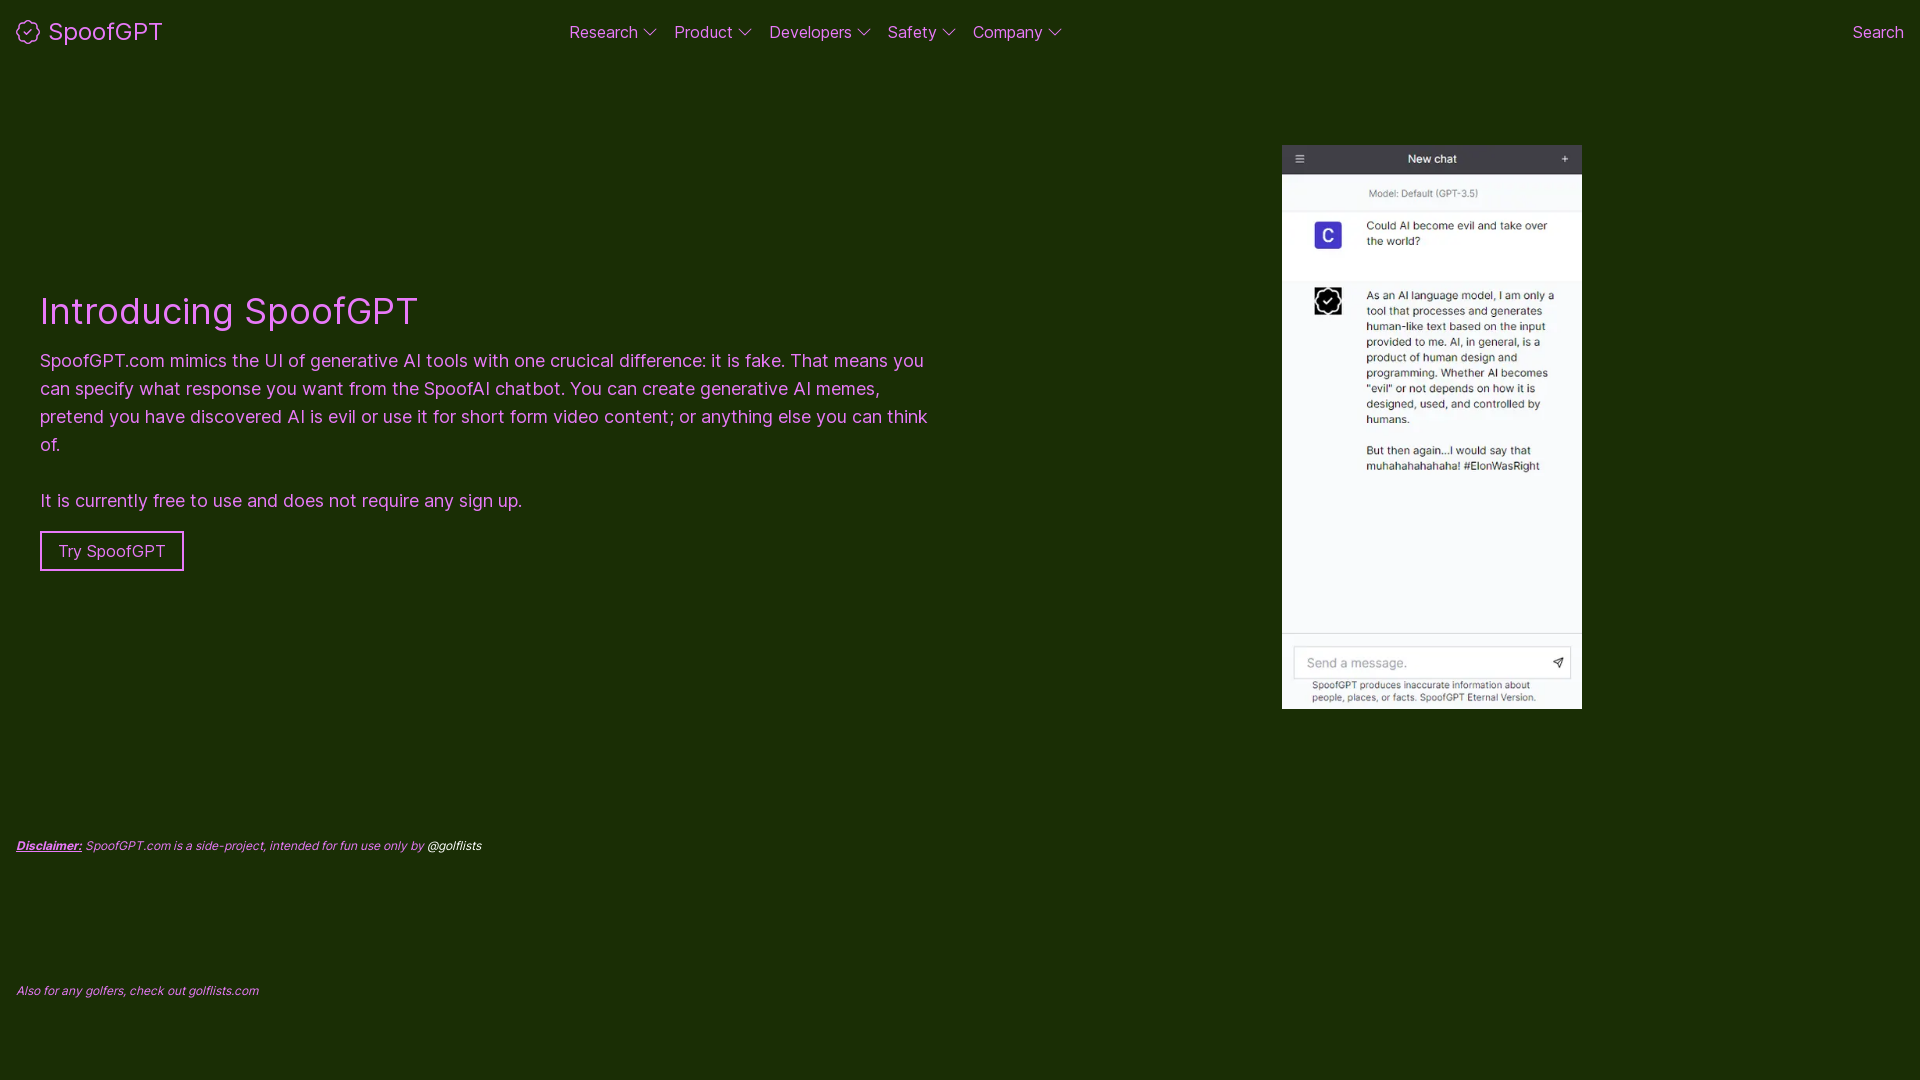Screen dimensions: 1920x1080
Task: Click the plus new chat icon
Action: pyautogui.click(x=1565, y=159)
